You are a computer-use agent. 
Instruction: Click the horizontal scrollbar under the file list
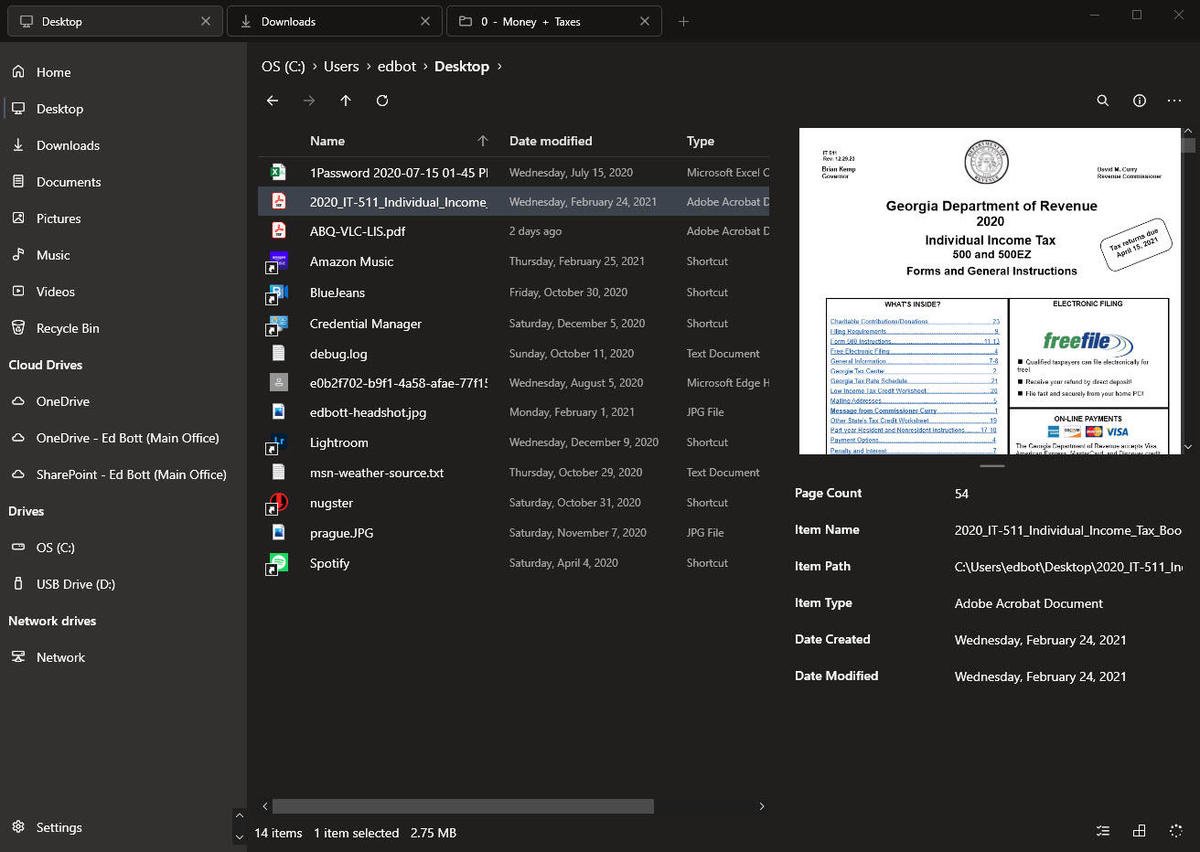(463, 806)
